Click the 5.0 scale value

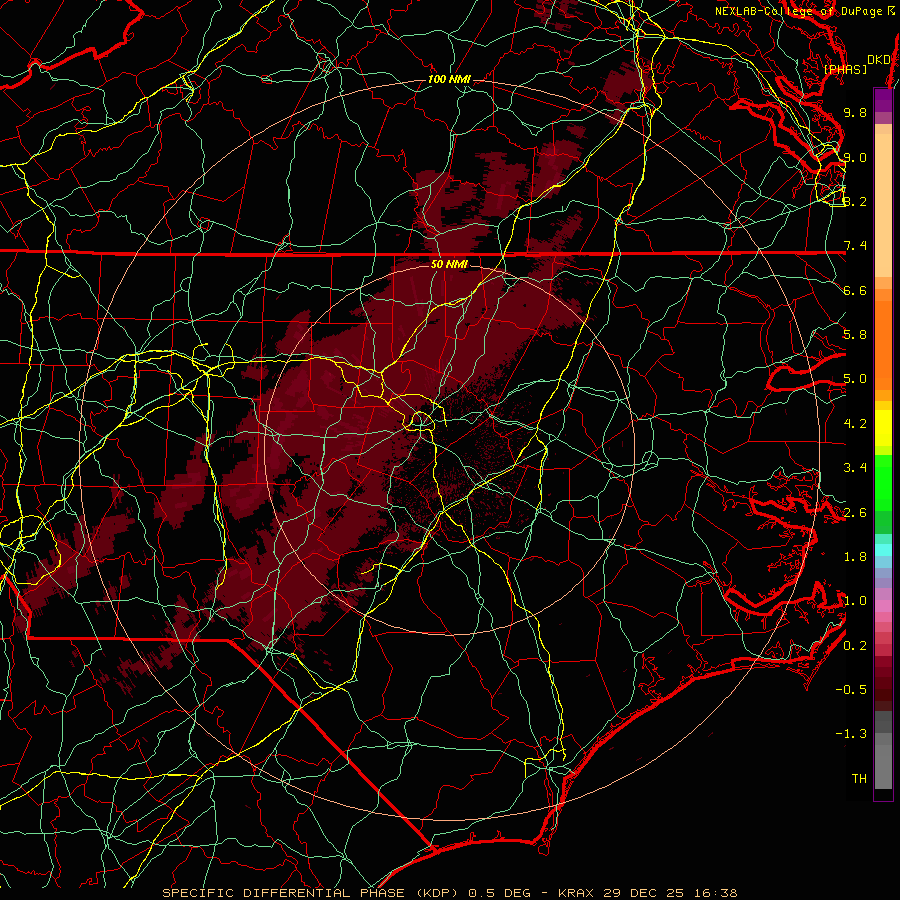(x=855, y=379)
